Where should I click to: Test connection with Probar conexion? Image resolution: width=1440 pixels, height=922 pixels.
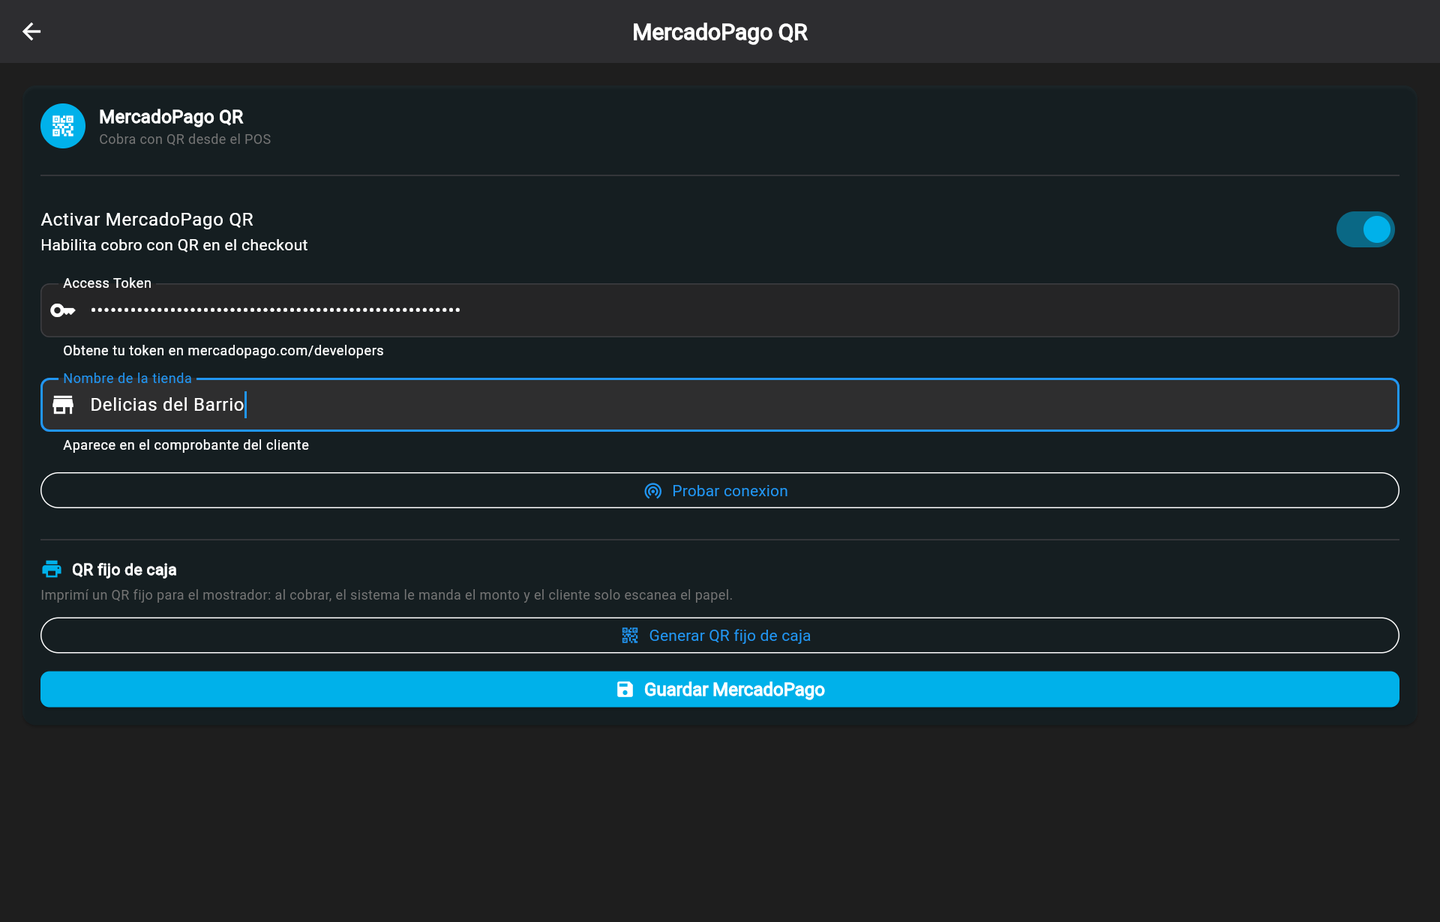[720, 491]
